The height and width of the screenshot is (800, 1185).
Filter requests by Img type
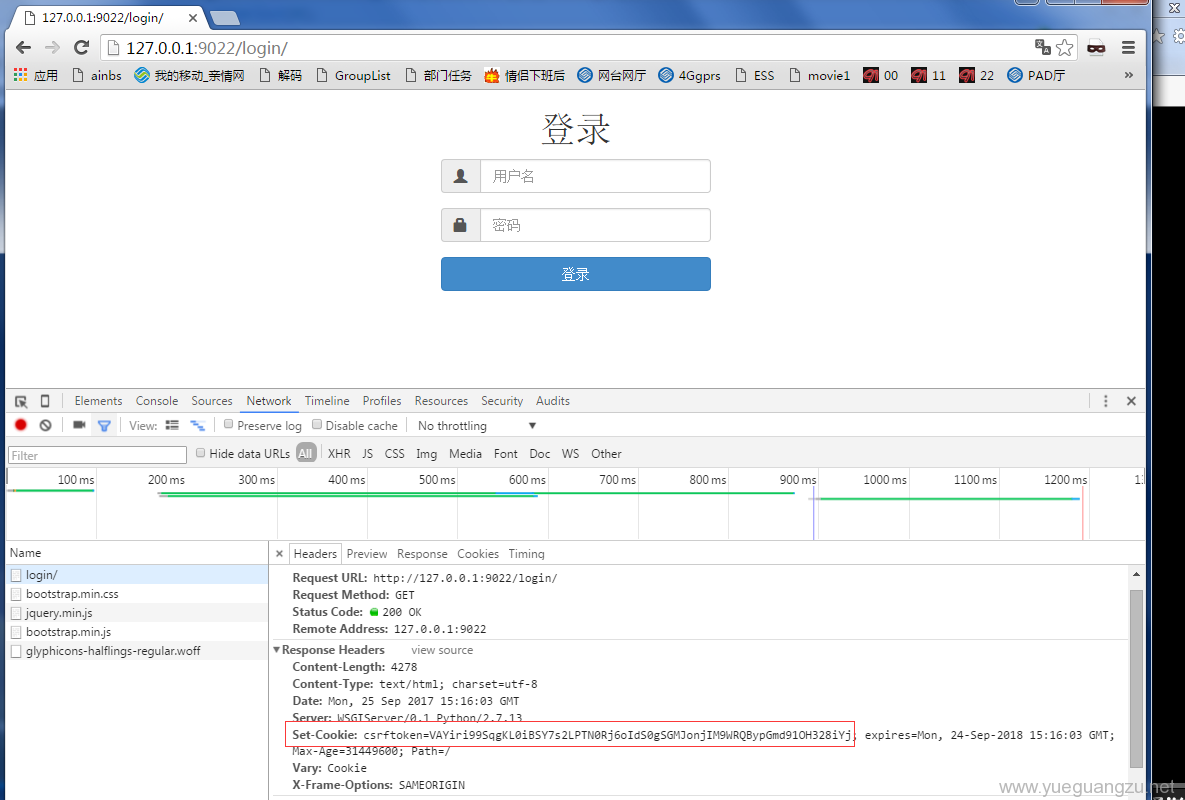426,454
